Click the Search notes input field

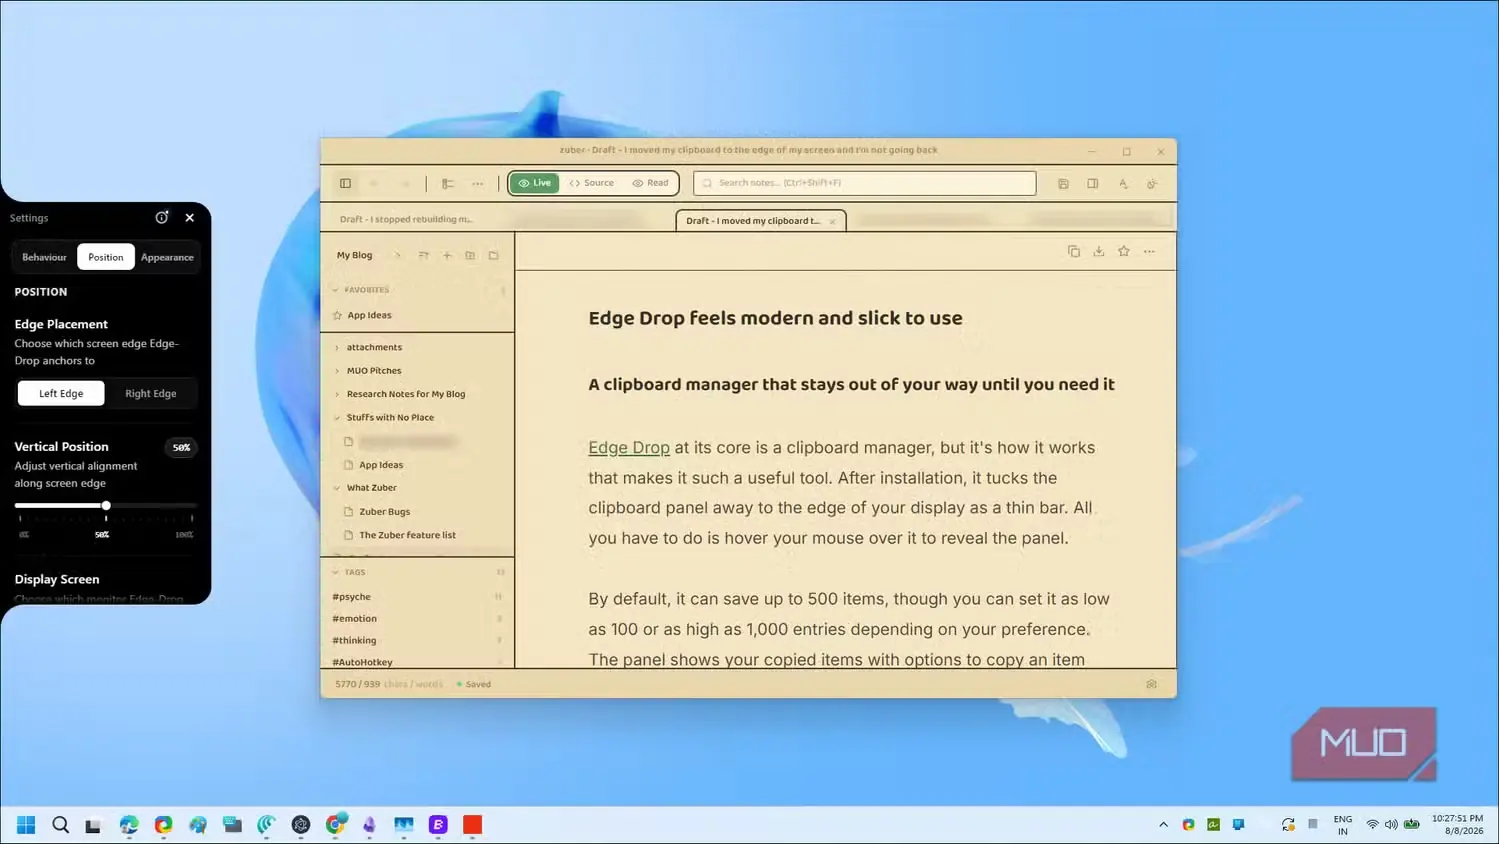[x=864, y=183]
